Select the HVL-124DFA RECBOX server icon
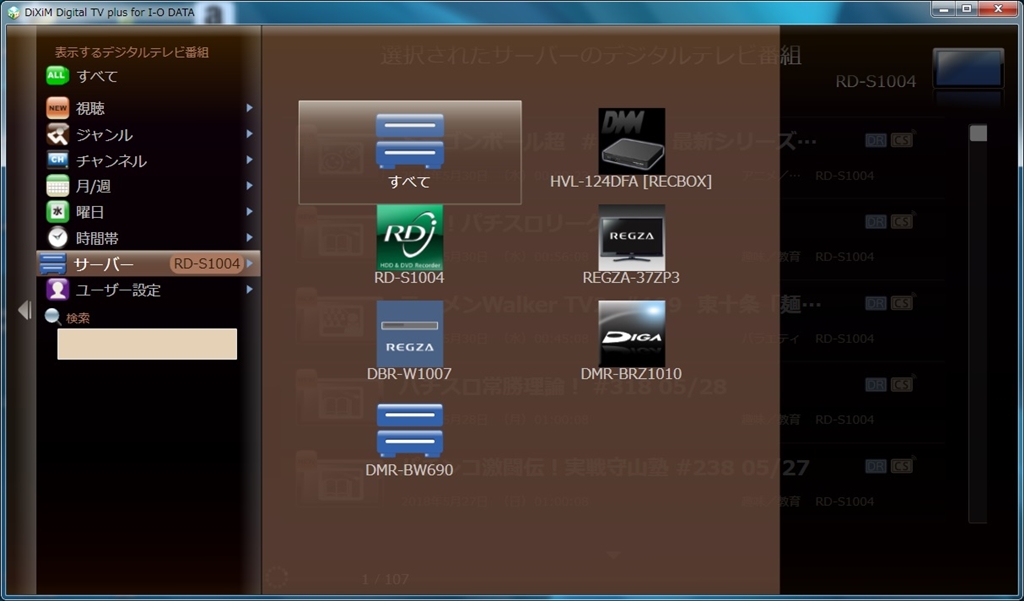Image resolution: width=1024 pixels, height=601 pixels. (x=632, y=140)
